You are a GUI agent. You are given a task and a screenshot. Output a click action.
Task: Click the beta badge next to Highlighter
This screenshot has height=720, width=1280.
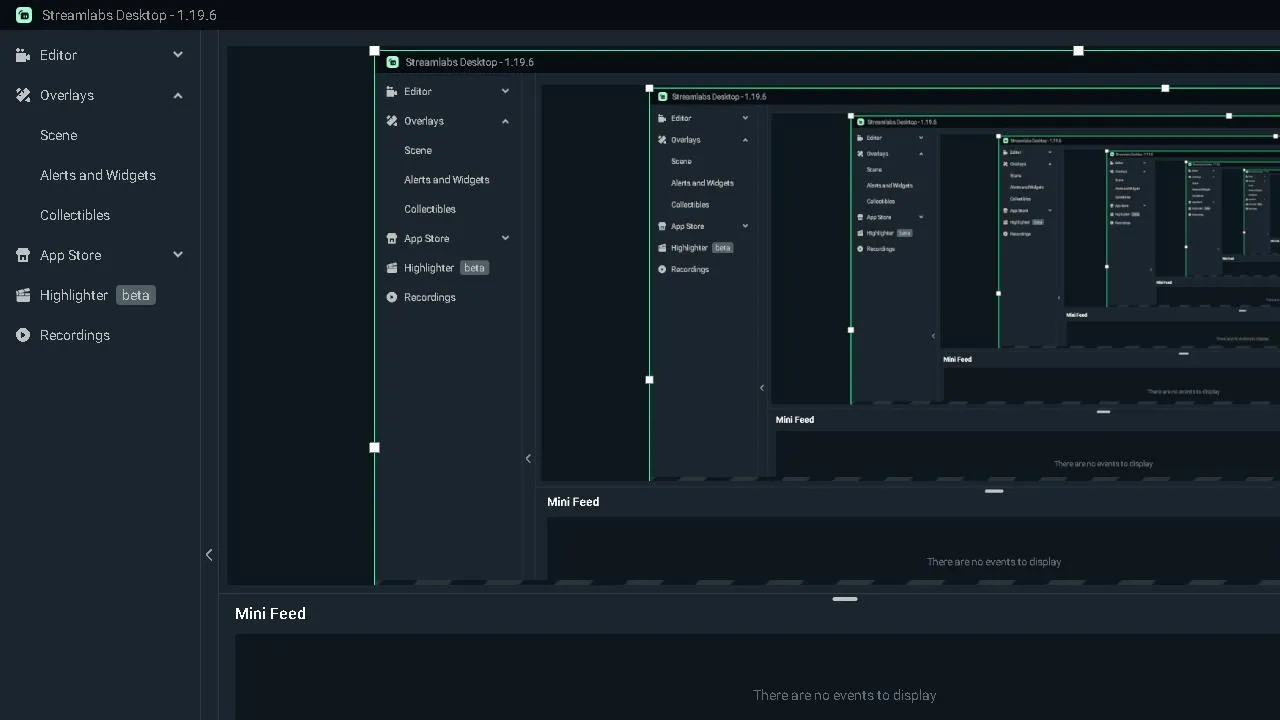coord(136,295)
